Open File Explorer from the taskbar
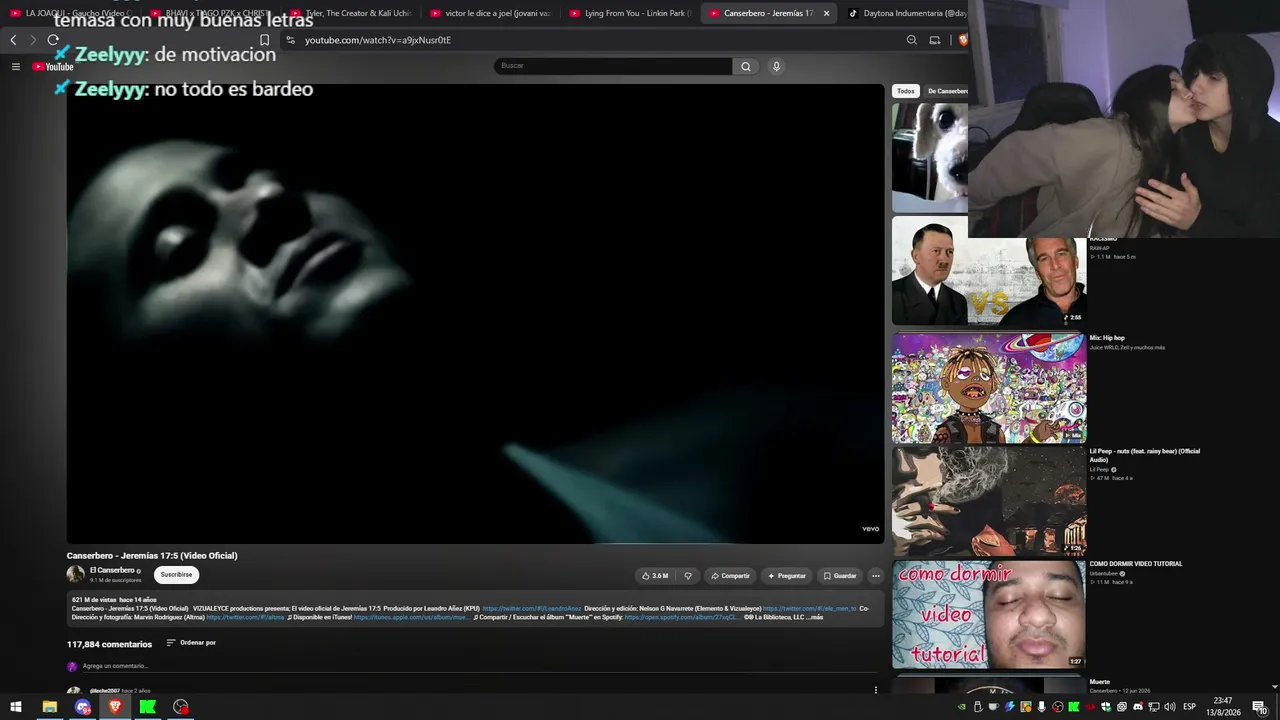The width and height of the screenshot is (1280, 720). coord(49,707)
